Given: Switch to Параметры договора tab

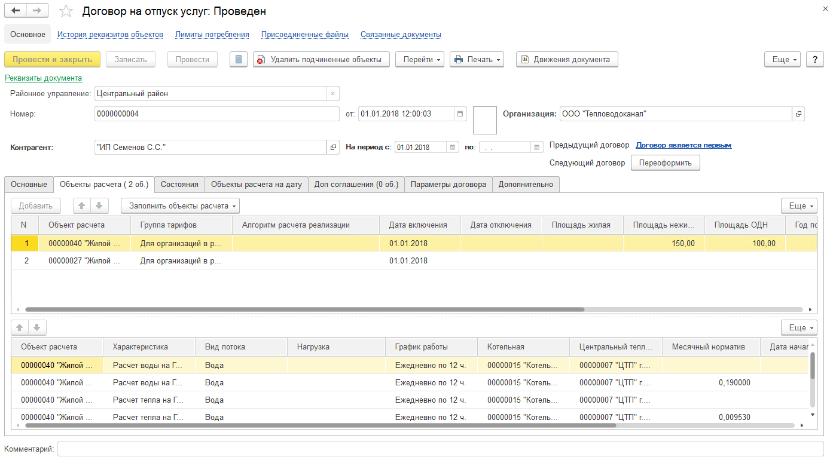Looking at the screenshot, I should click(x=448, y=184).
